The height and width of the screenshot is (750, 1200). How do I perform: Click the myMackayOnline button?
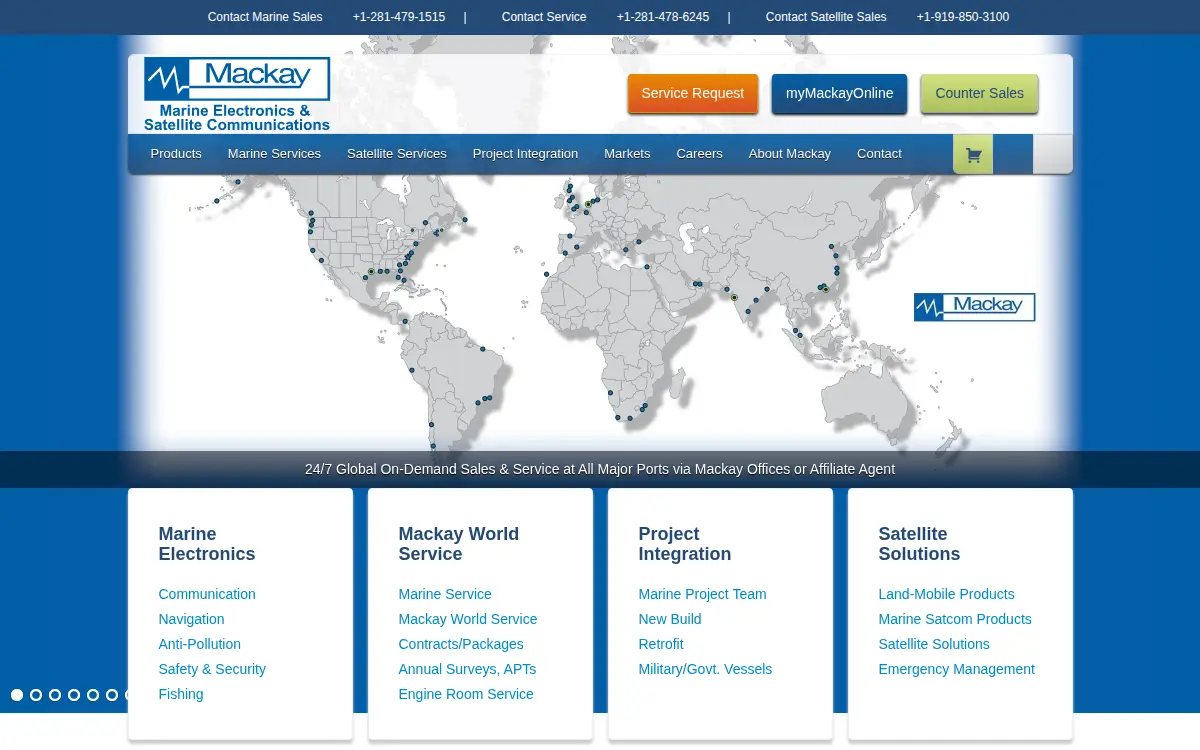[x=839, y=93]
